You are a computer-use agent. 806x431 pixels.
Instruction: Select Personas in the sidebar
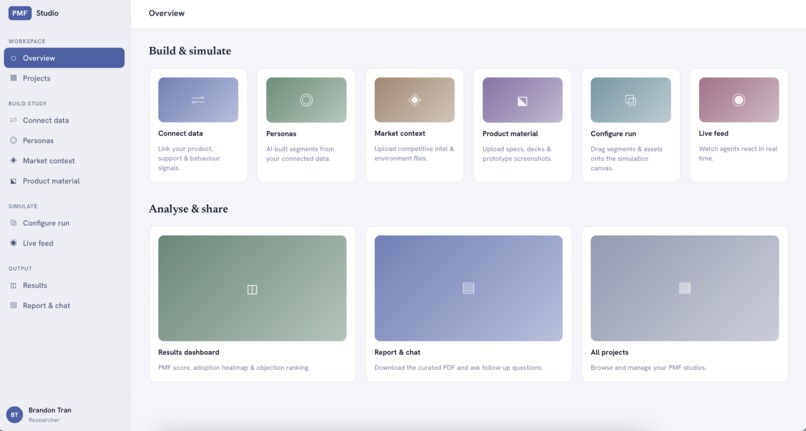(x=64, y=140)
